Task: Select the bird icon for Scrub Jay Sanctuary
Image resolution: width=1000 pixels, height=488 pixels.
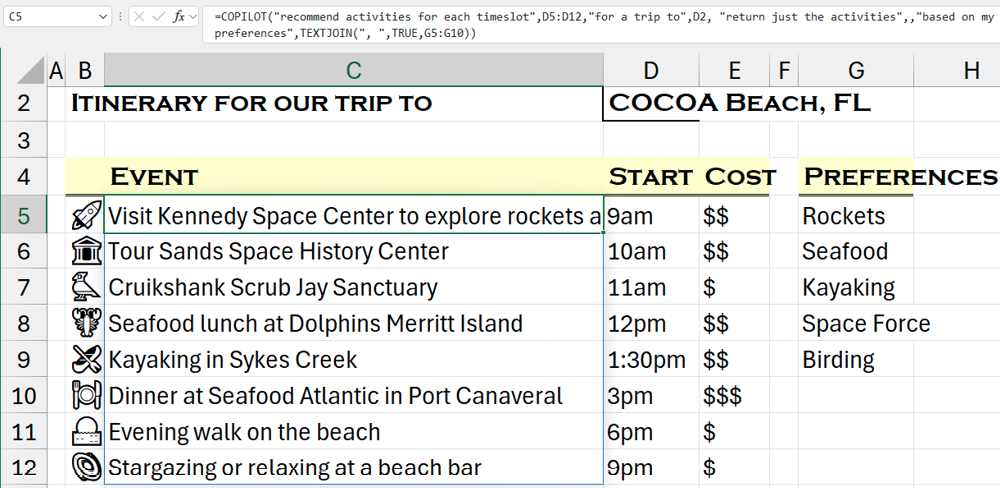Action: click(x=87, y=288)
